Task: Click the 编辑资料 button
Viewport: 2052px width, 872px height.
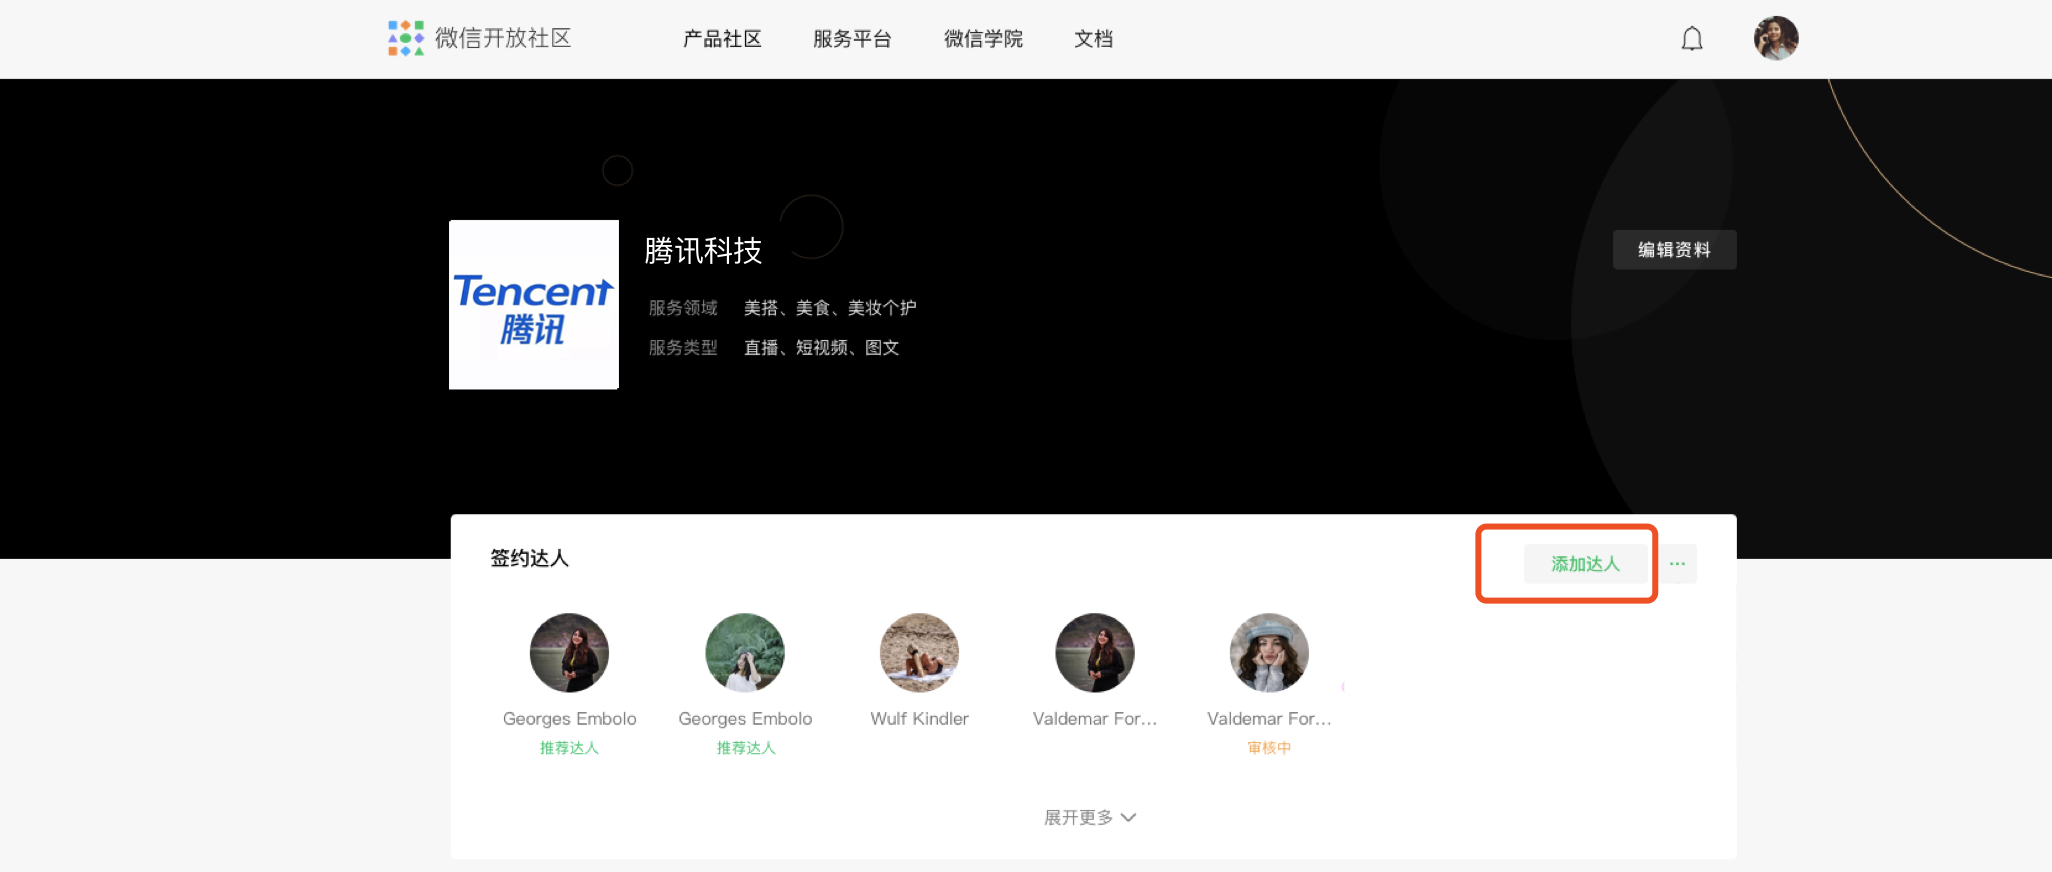Action: pyautogui.click(x=1674, y=250)
